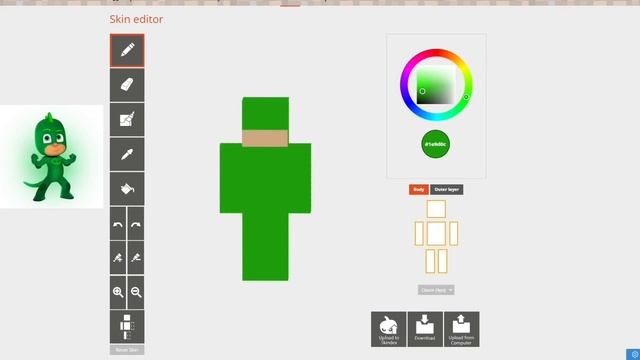Toggle right leg visibility in body diagram

click(x=430, y=261)
